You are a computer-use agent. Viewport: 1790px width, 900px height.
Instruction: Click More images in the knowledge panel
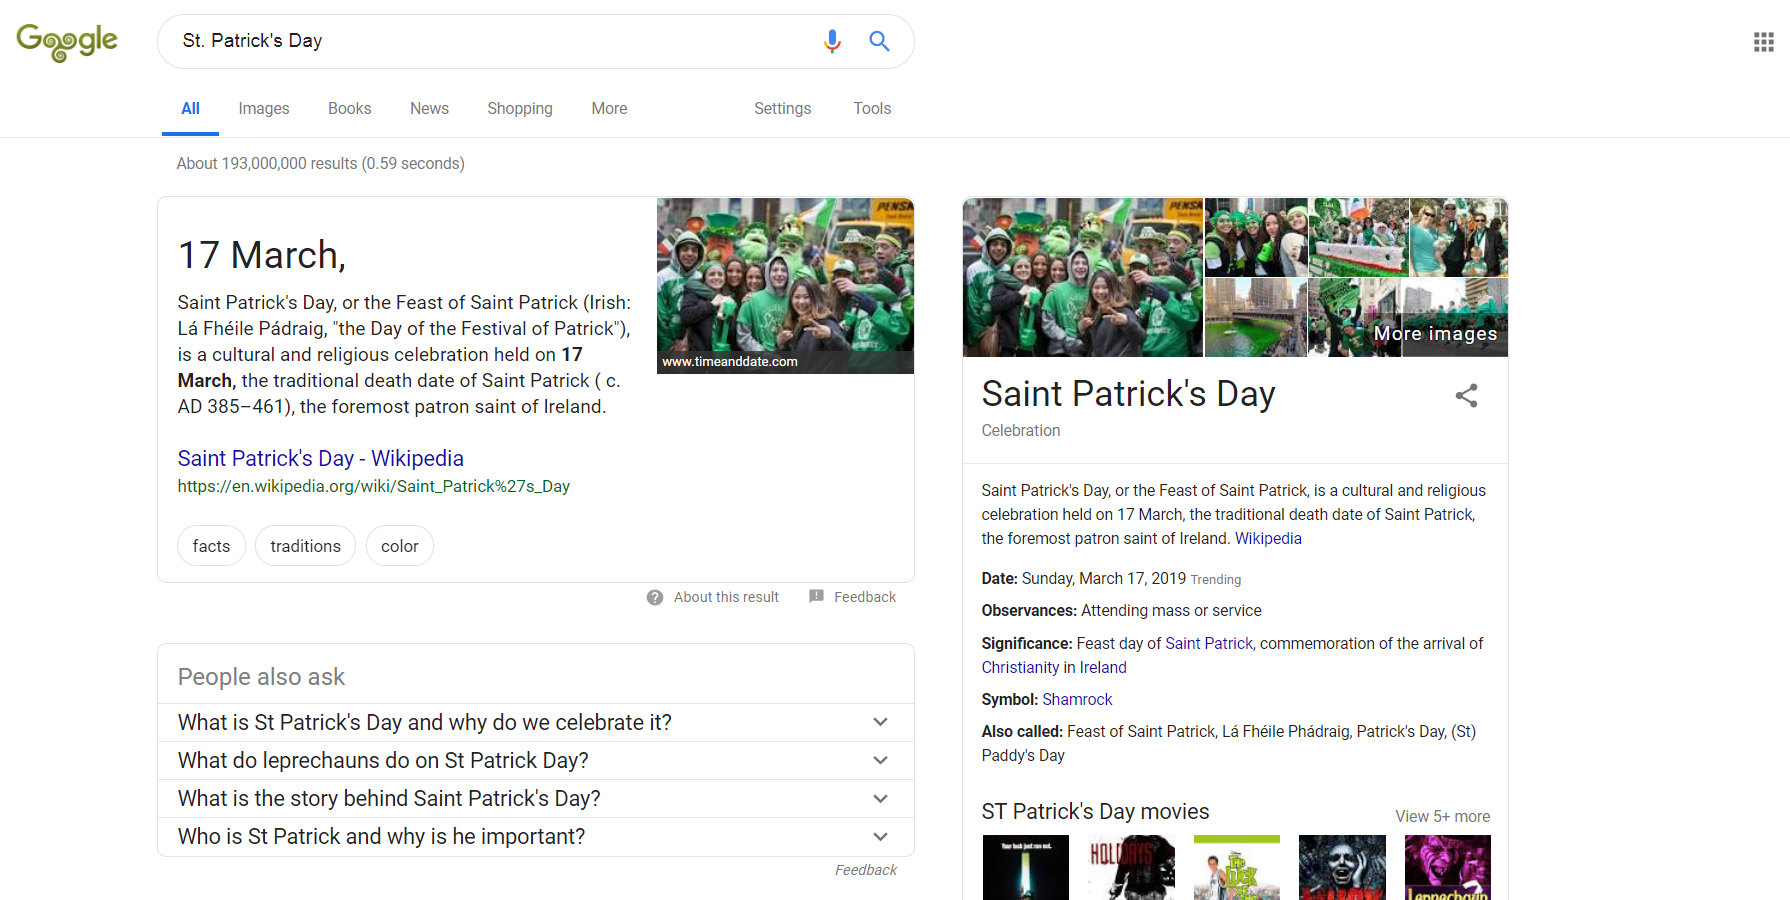1435,334
